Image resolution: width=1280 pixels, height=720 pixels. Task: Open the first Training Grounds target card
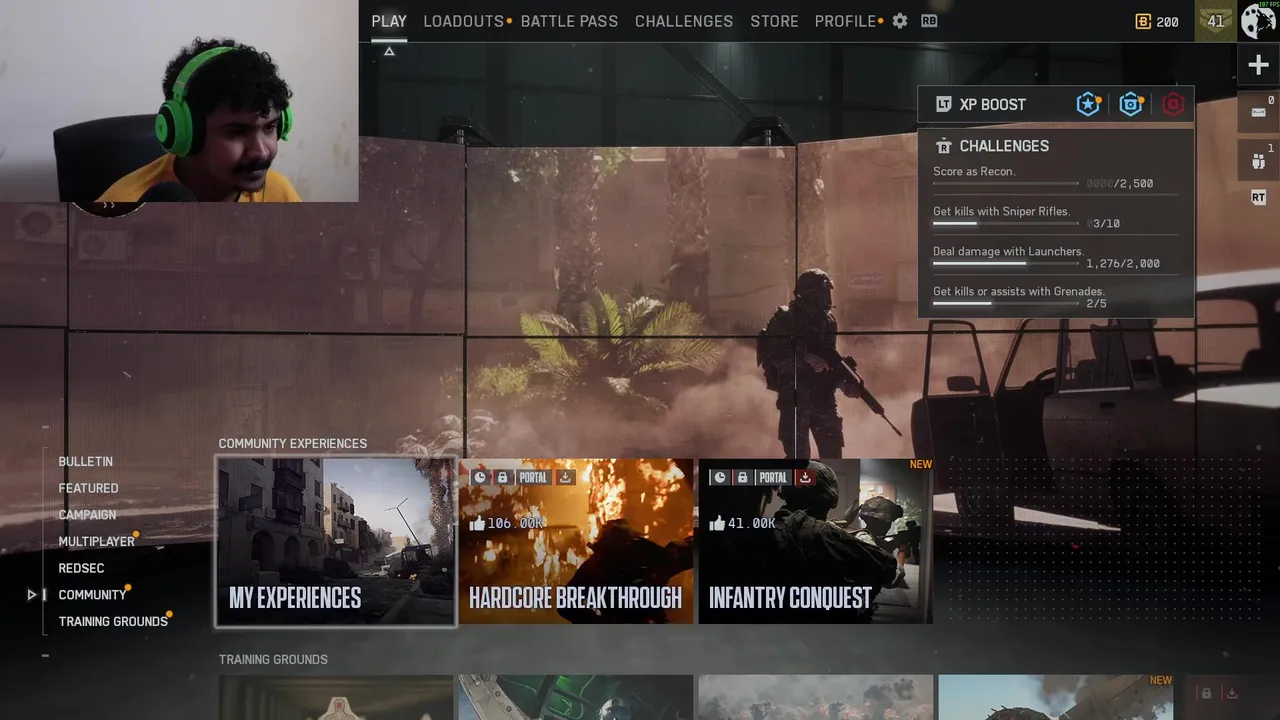(336, 697)
